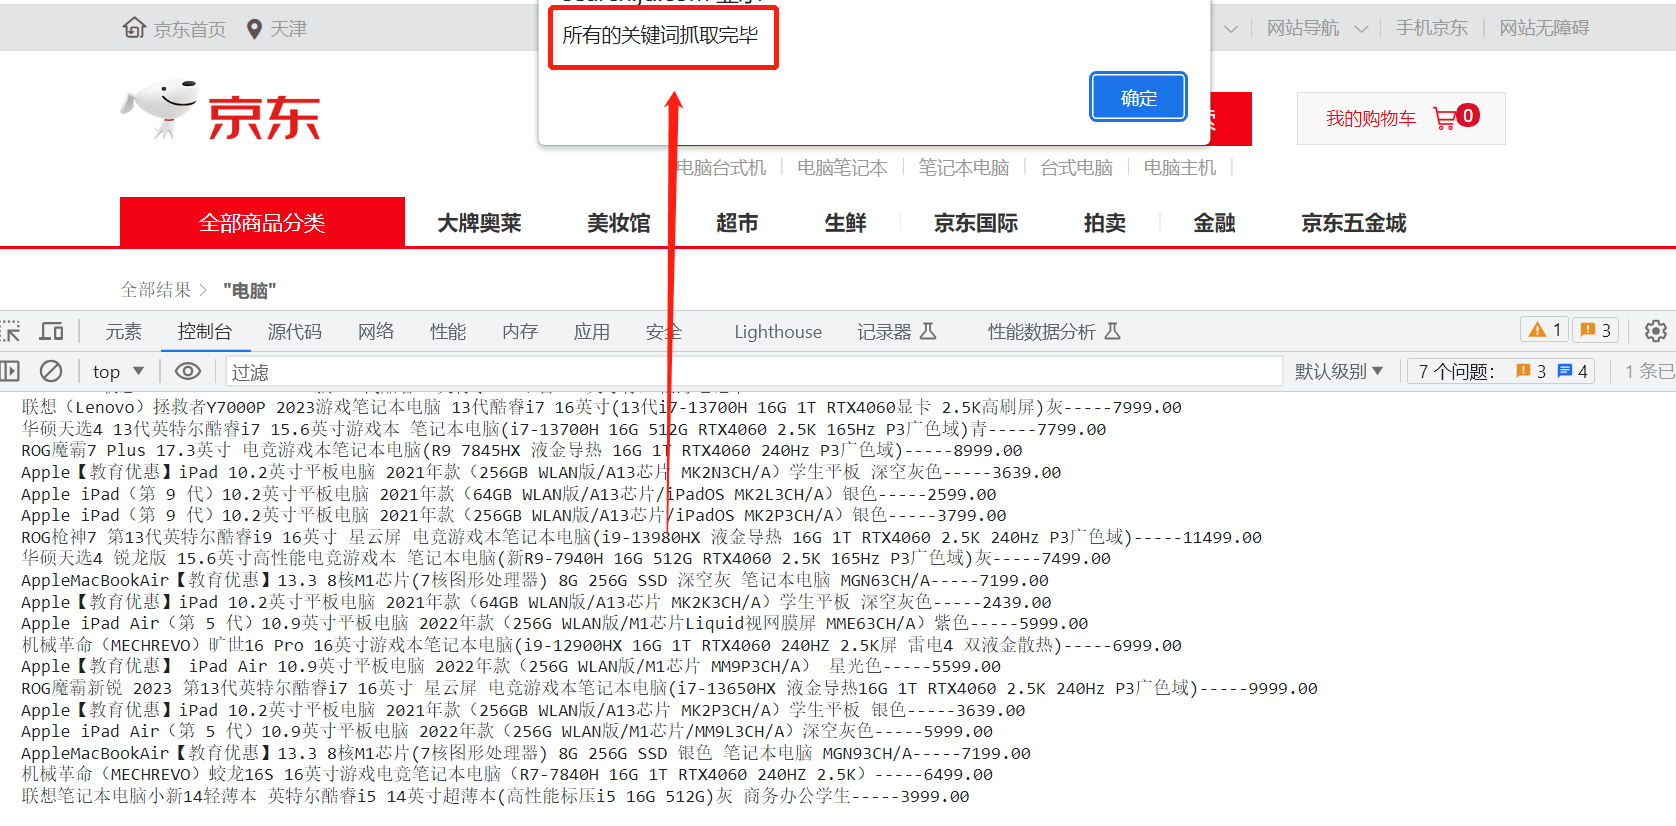Viewport: 1676px width, 826px height.
Task: Switch to 应用 DevTools tab
Action: pos(592,331)
